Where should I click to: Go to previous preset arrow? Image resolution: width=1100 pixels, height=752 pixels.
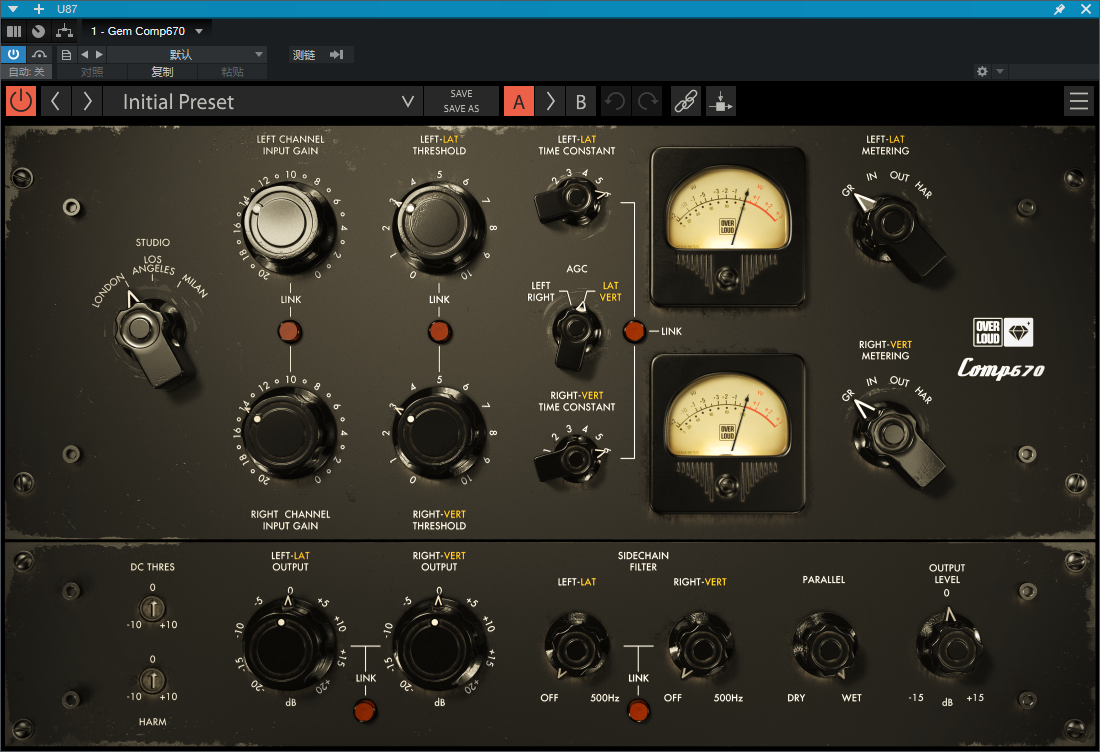click(55, 102)
